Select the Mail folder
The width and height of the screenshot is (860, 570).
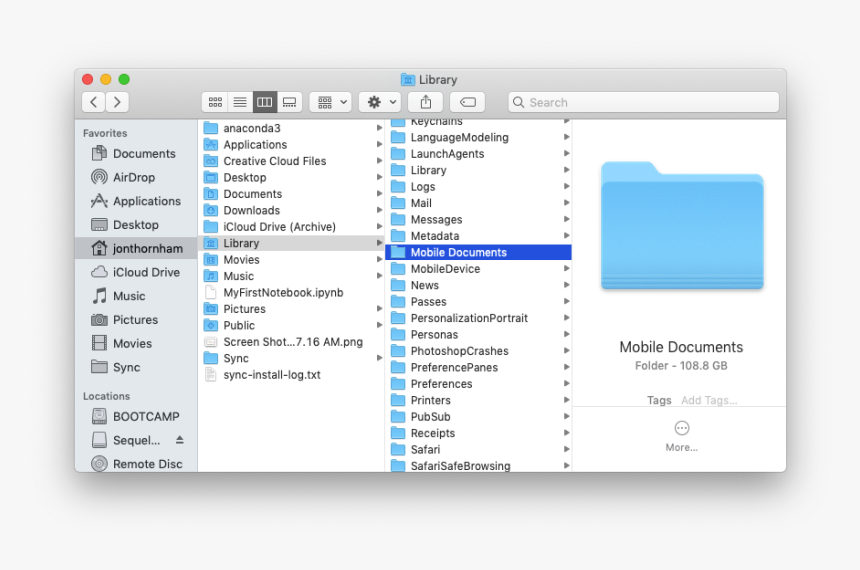point(478,203)
